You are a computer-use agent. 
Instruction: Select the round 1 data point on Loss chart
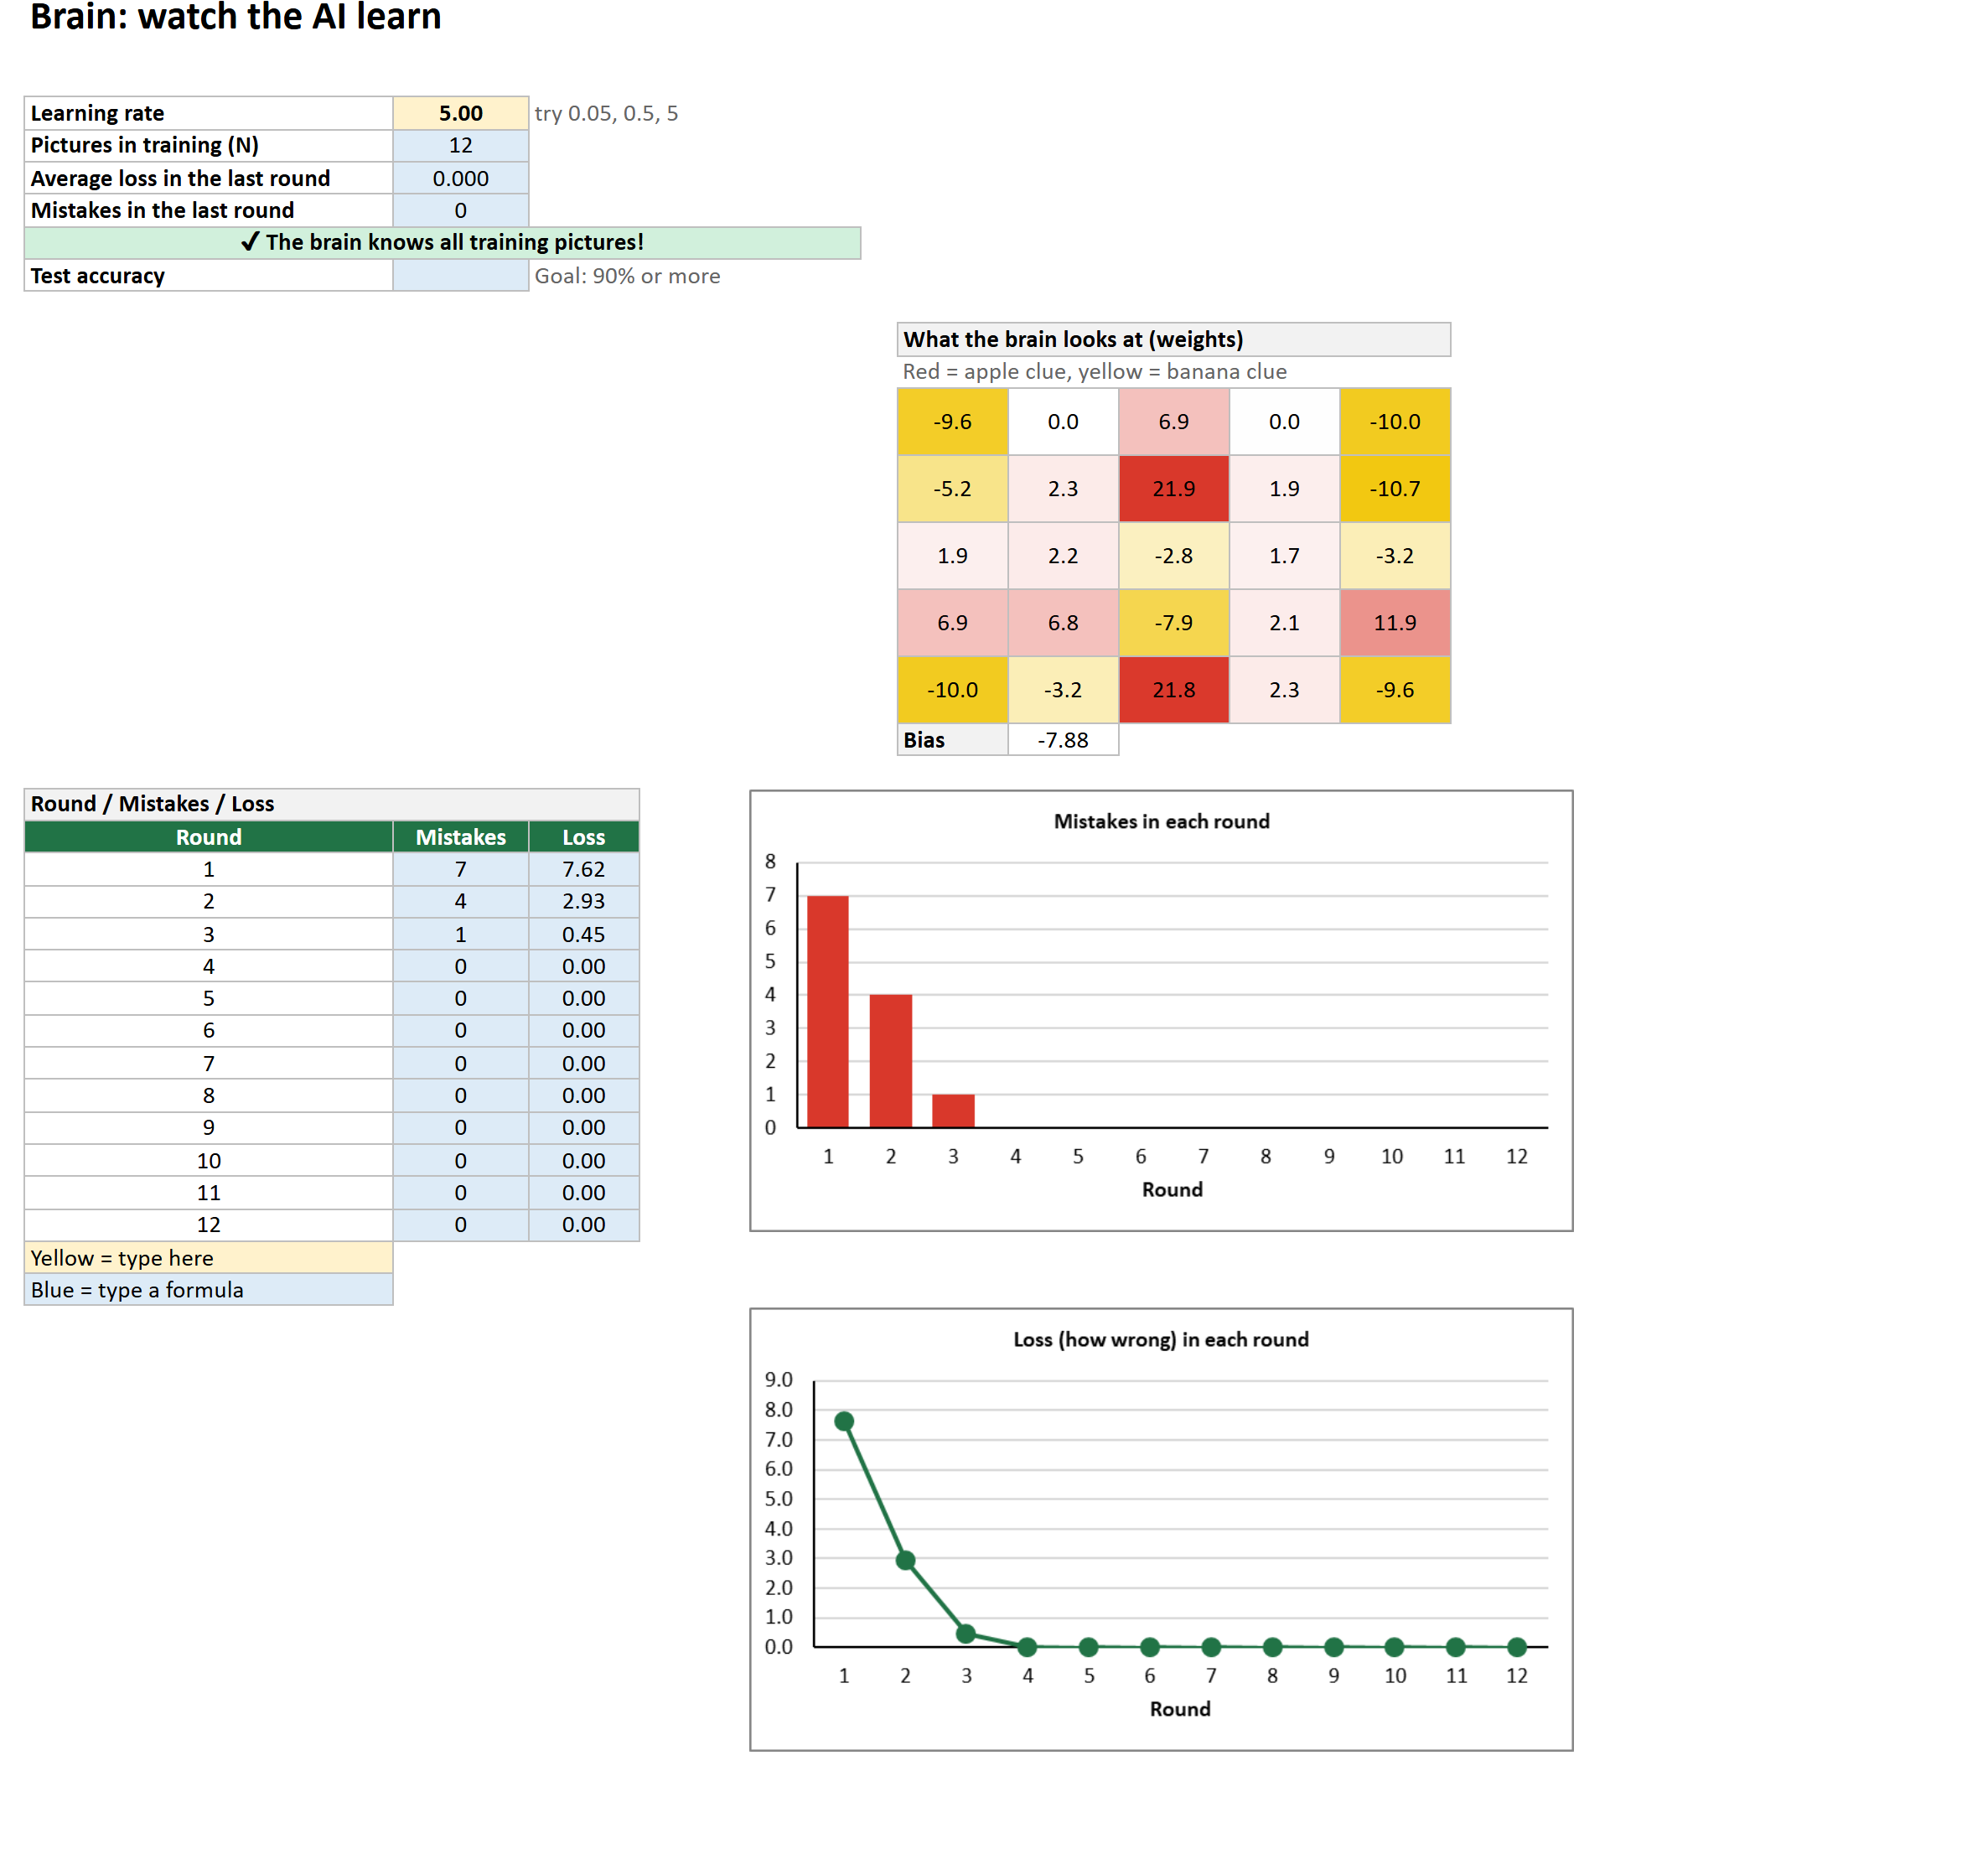click(844, 1421)
